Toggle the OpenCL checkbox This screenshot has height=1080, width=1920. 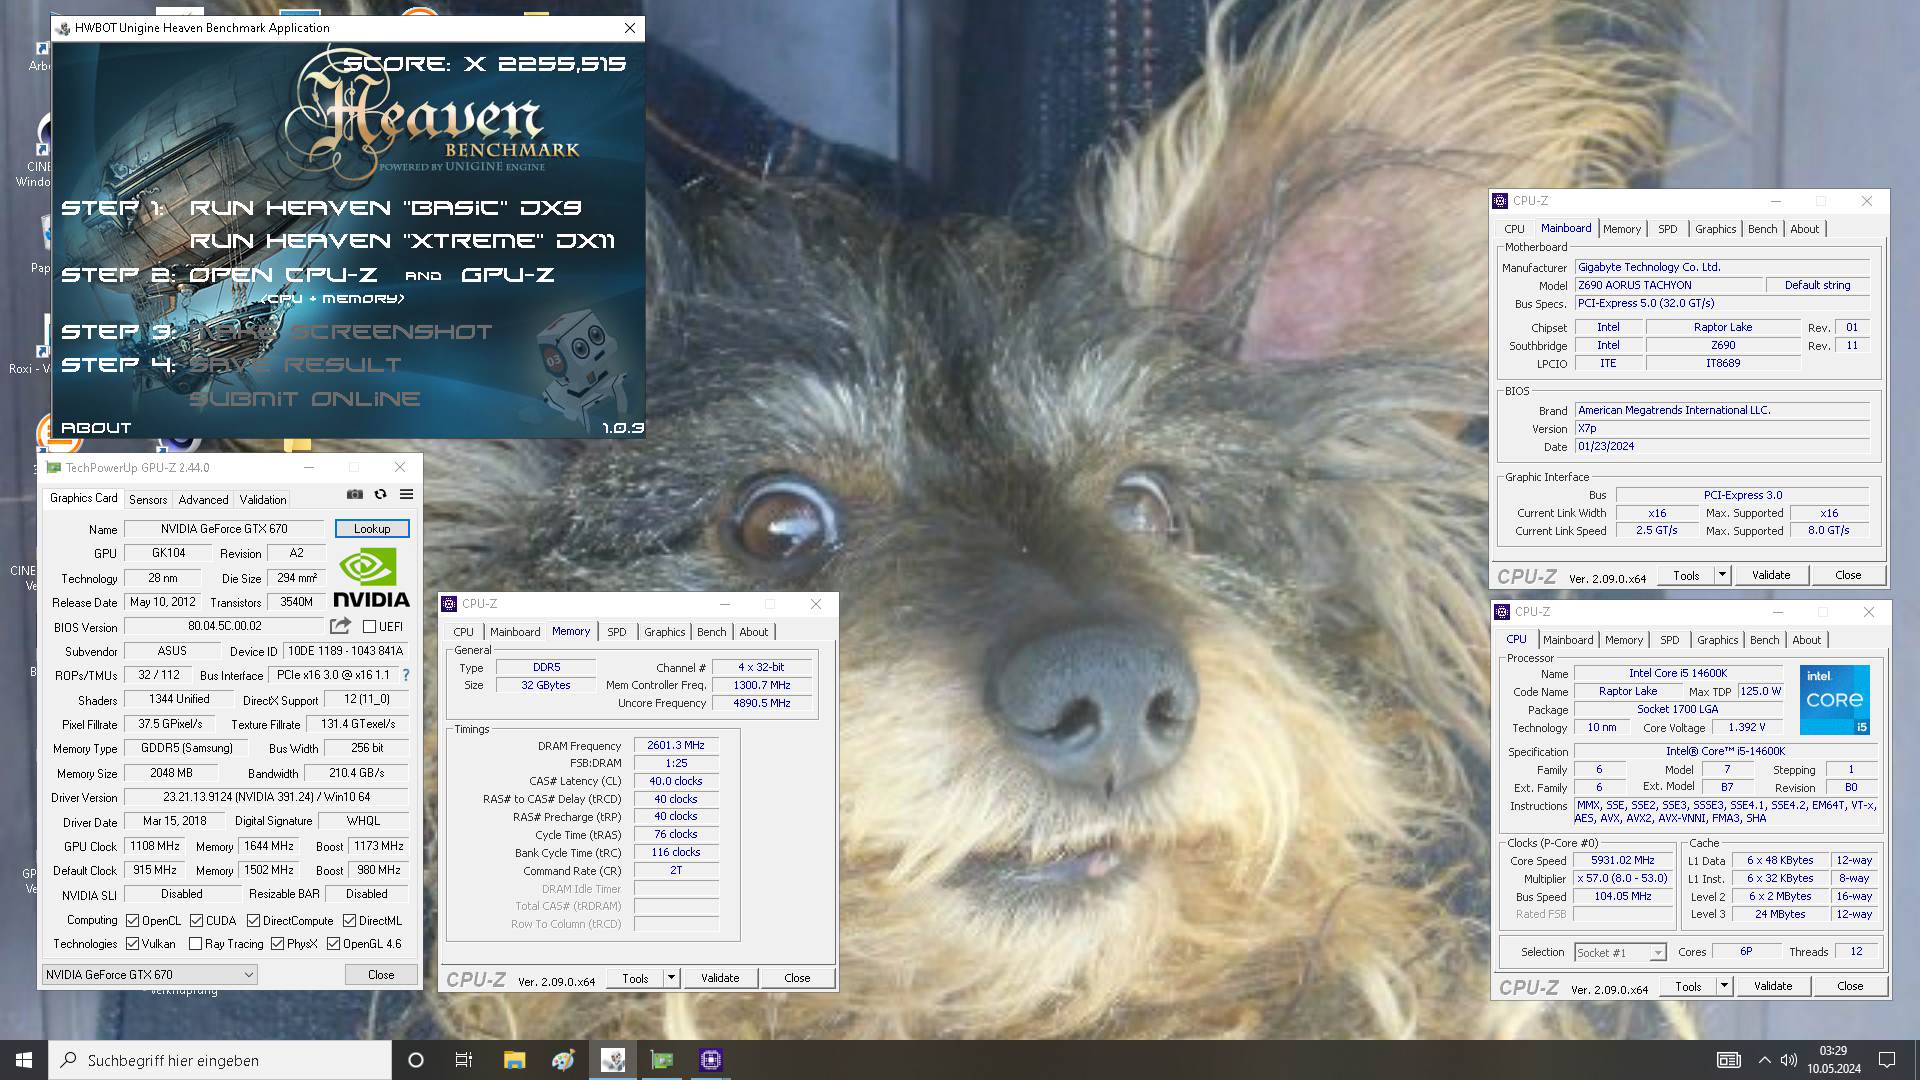132,920
